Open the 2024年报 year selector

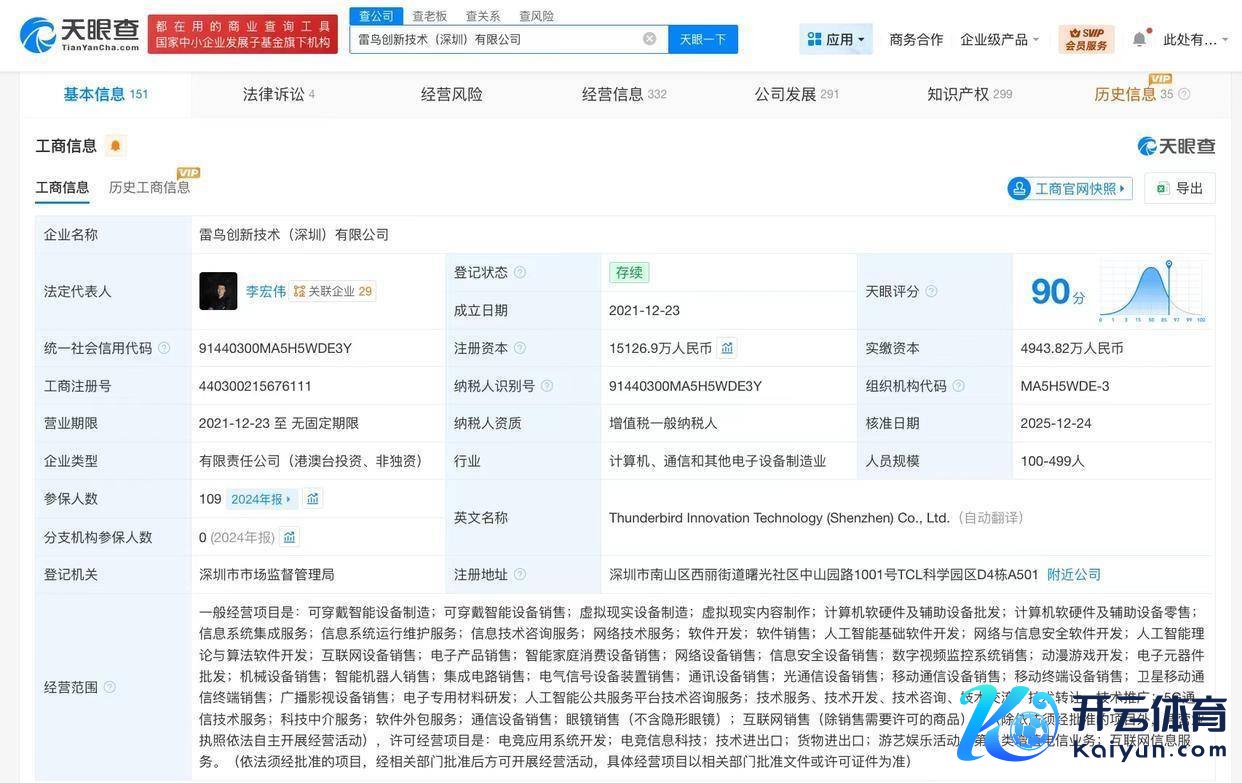[x=261, y=499]
